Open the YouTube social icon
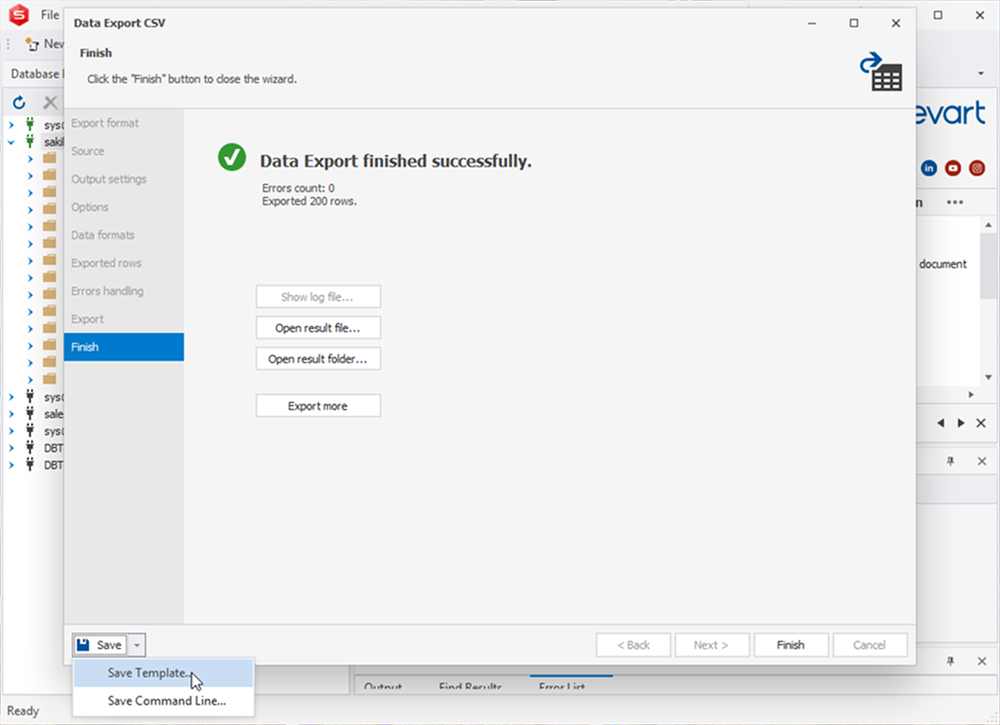This screenshot has height=725, width=1000. [x=953, y=168]
